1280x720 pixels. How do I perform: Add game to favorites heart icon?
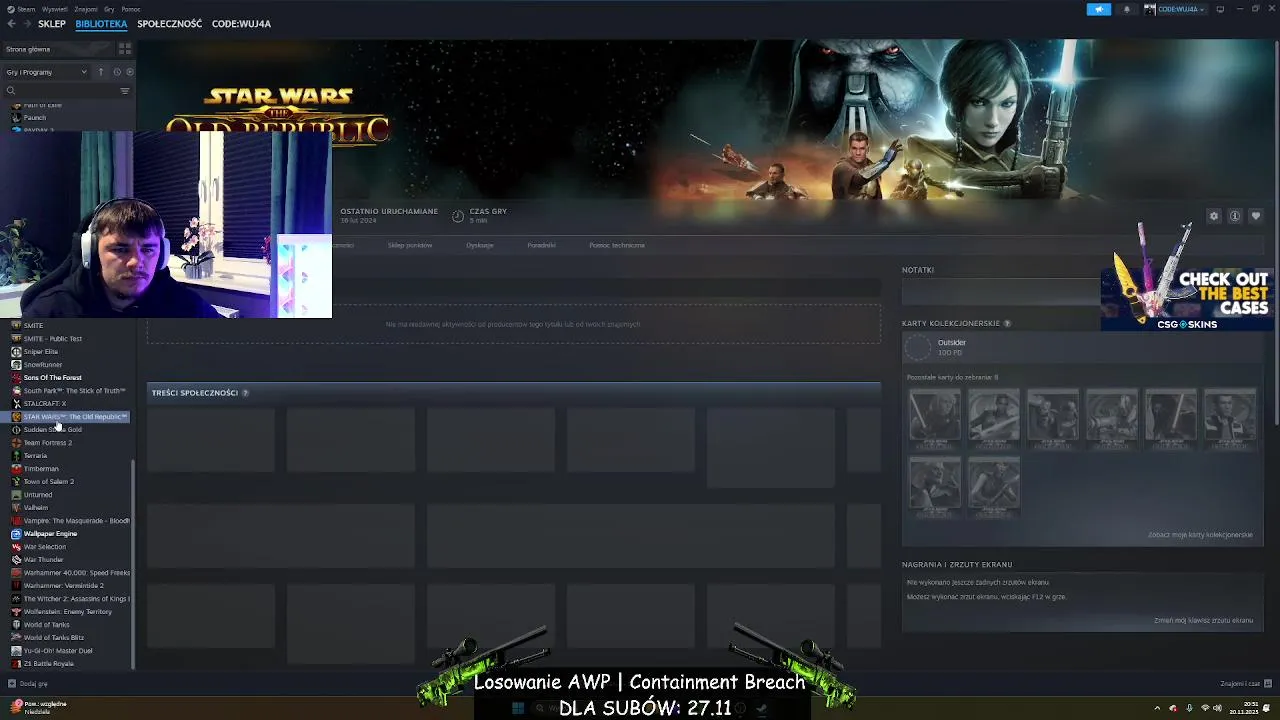click(x=1256, y=216)
